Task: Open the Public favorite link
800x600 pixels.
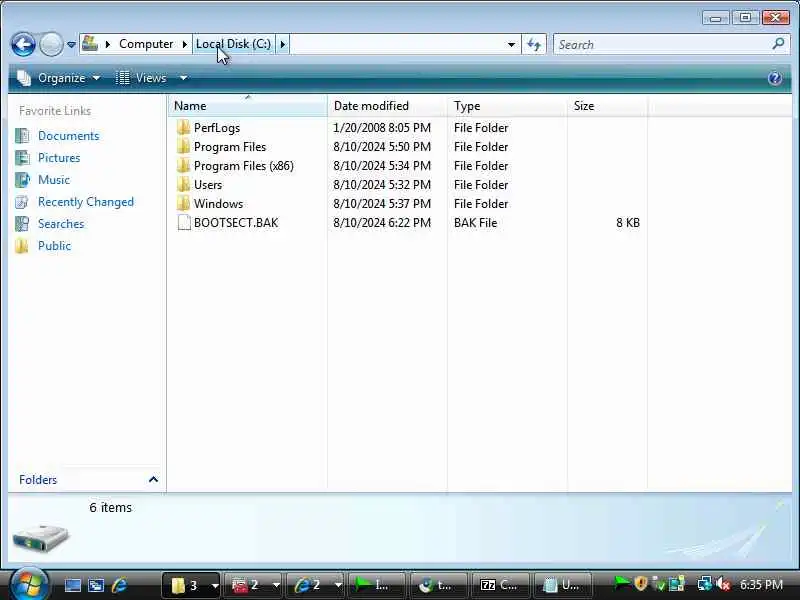Action: click(54, 245)
